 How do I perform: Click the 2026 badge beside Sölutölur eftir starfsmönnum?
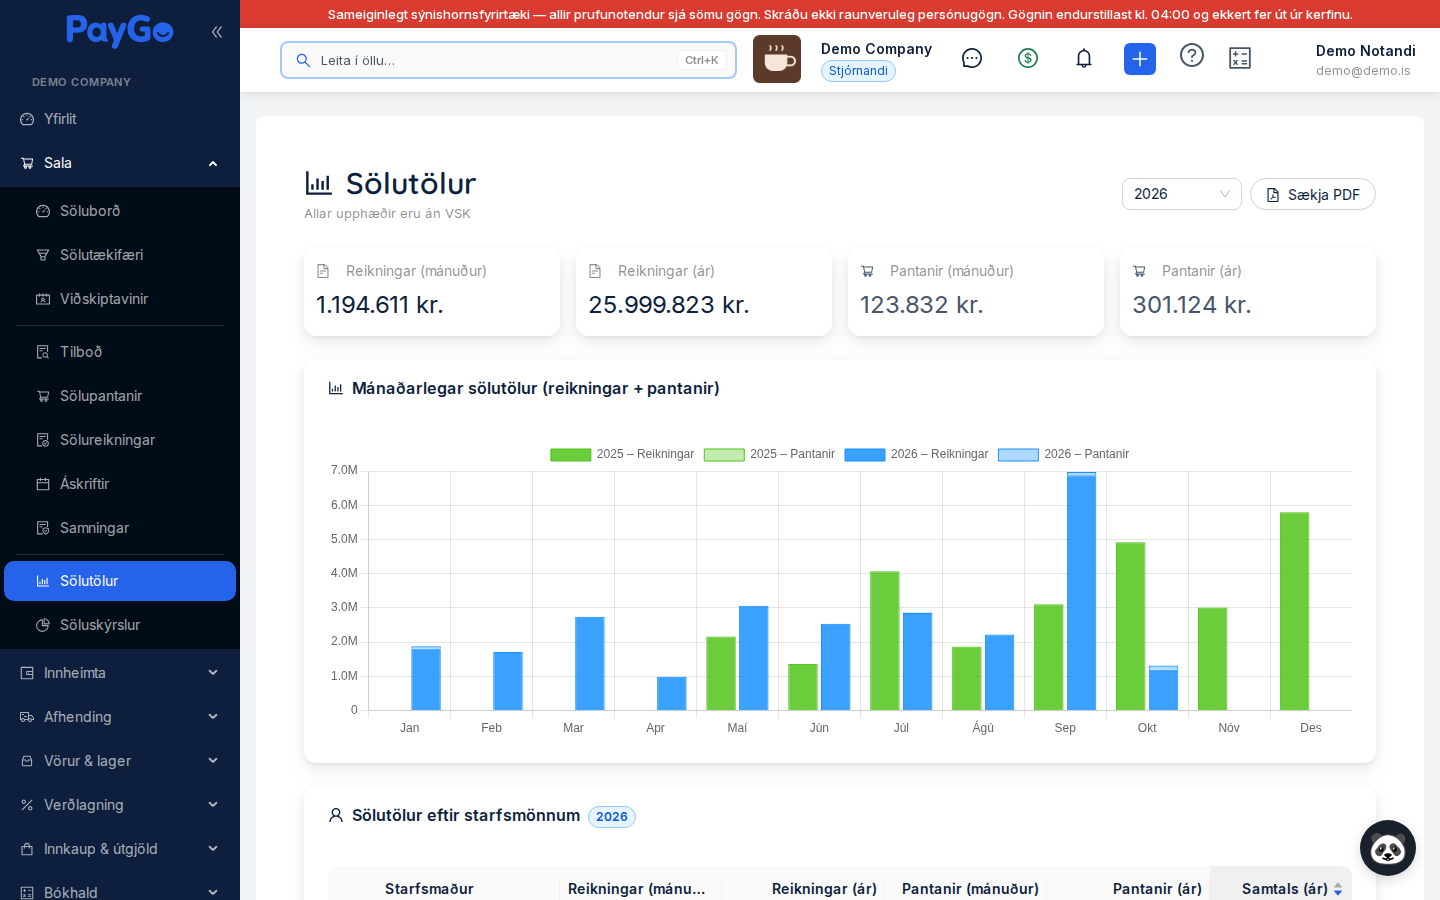(612, 817)
